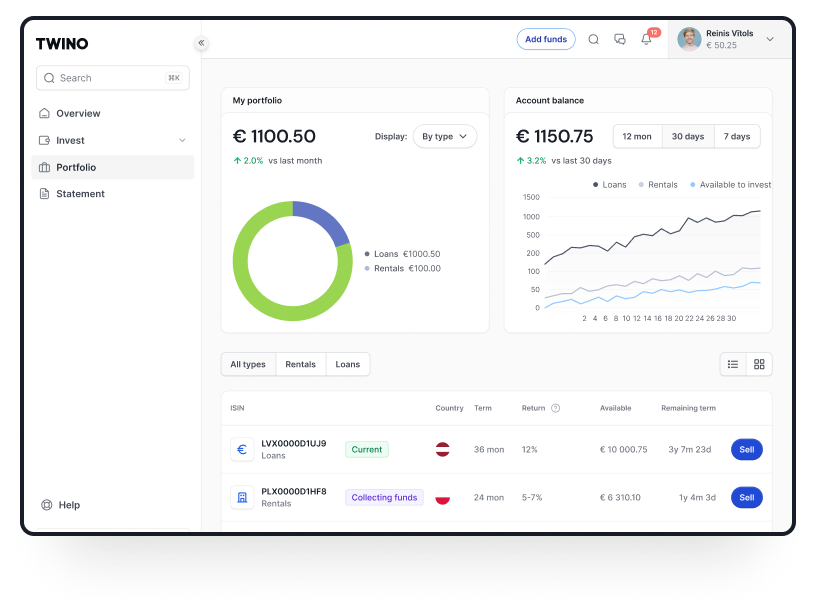Collapse the sidebar with the double-chevron icon

tap(201, 43)
